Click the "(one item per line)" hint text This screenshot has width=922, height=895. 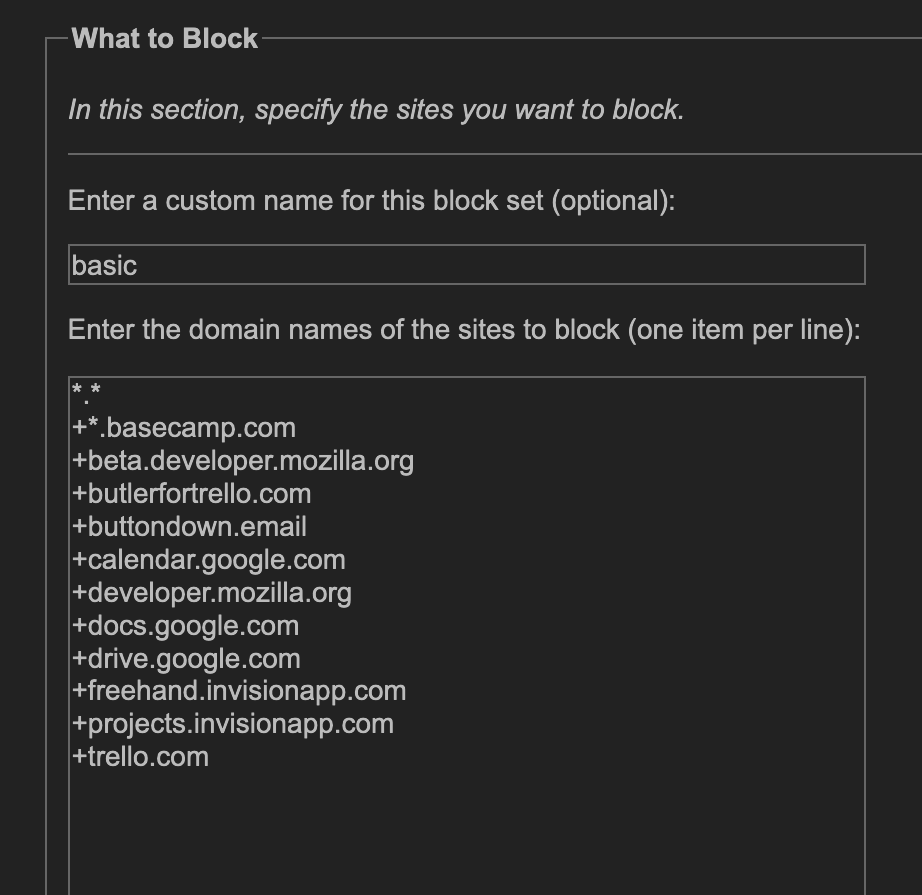744,330
